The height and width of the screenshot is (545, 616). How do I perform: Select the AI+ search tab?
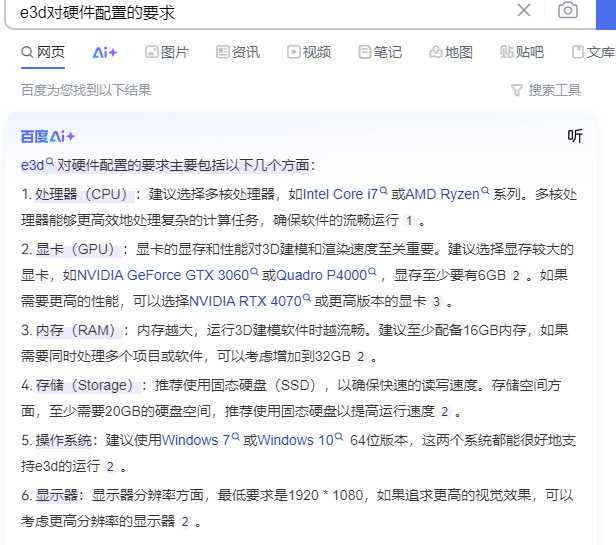105,52
